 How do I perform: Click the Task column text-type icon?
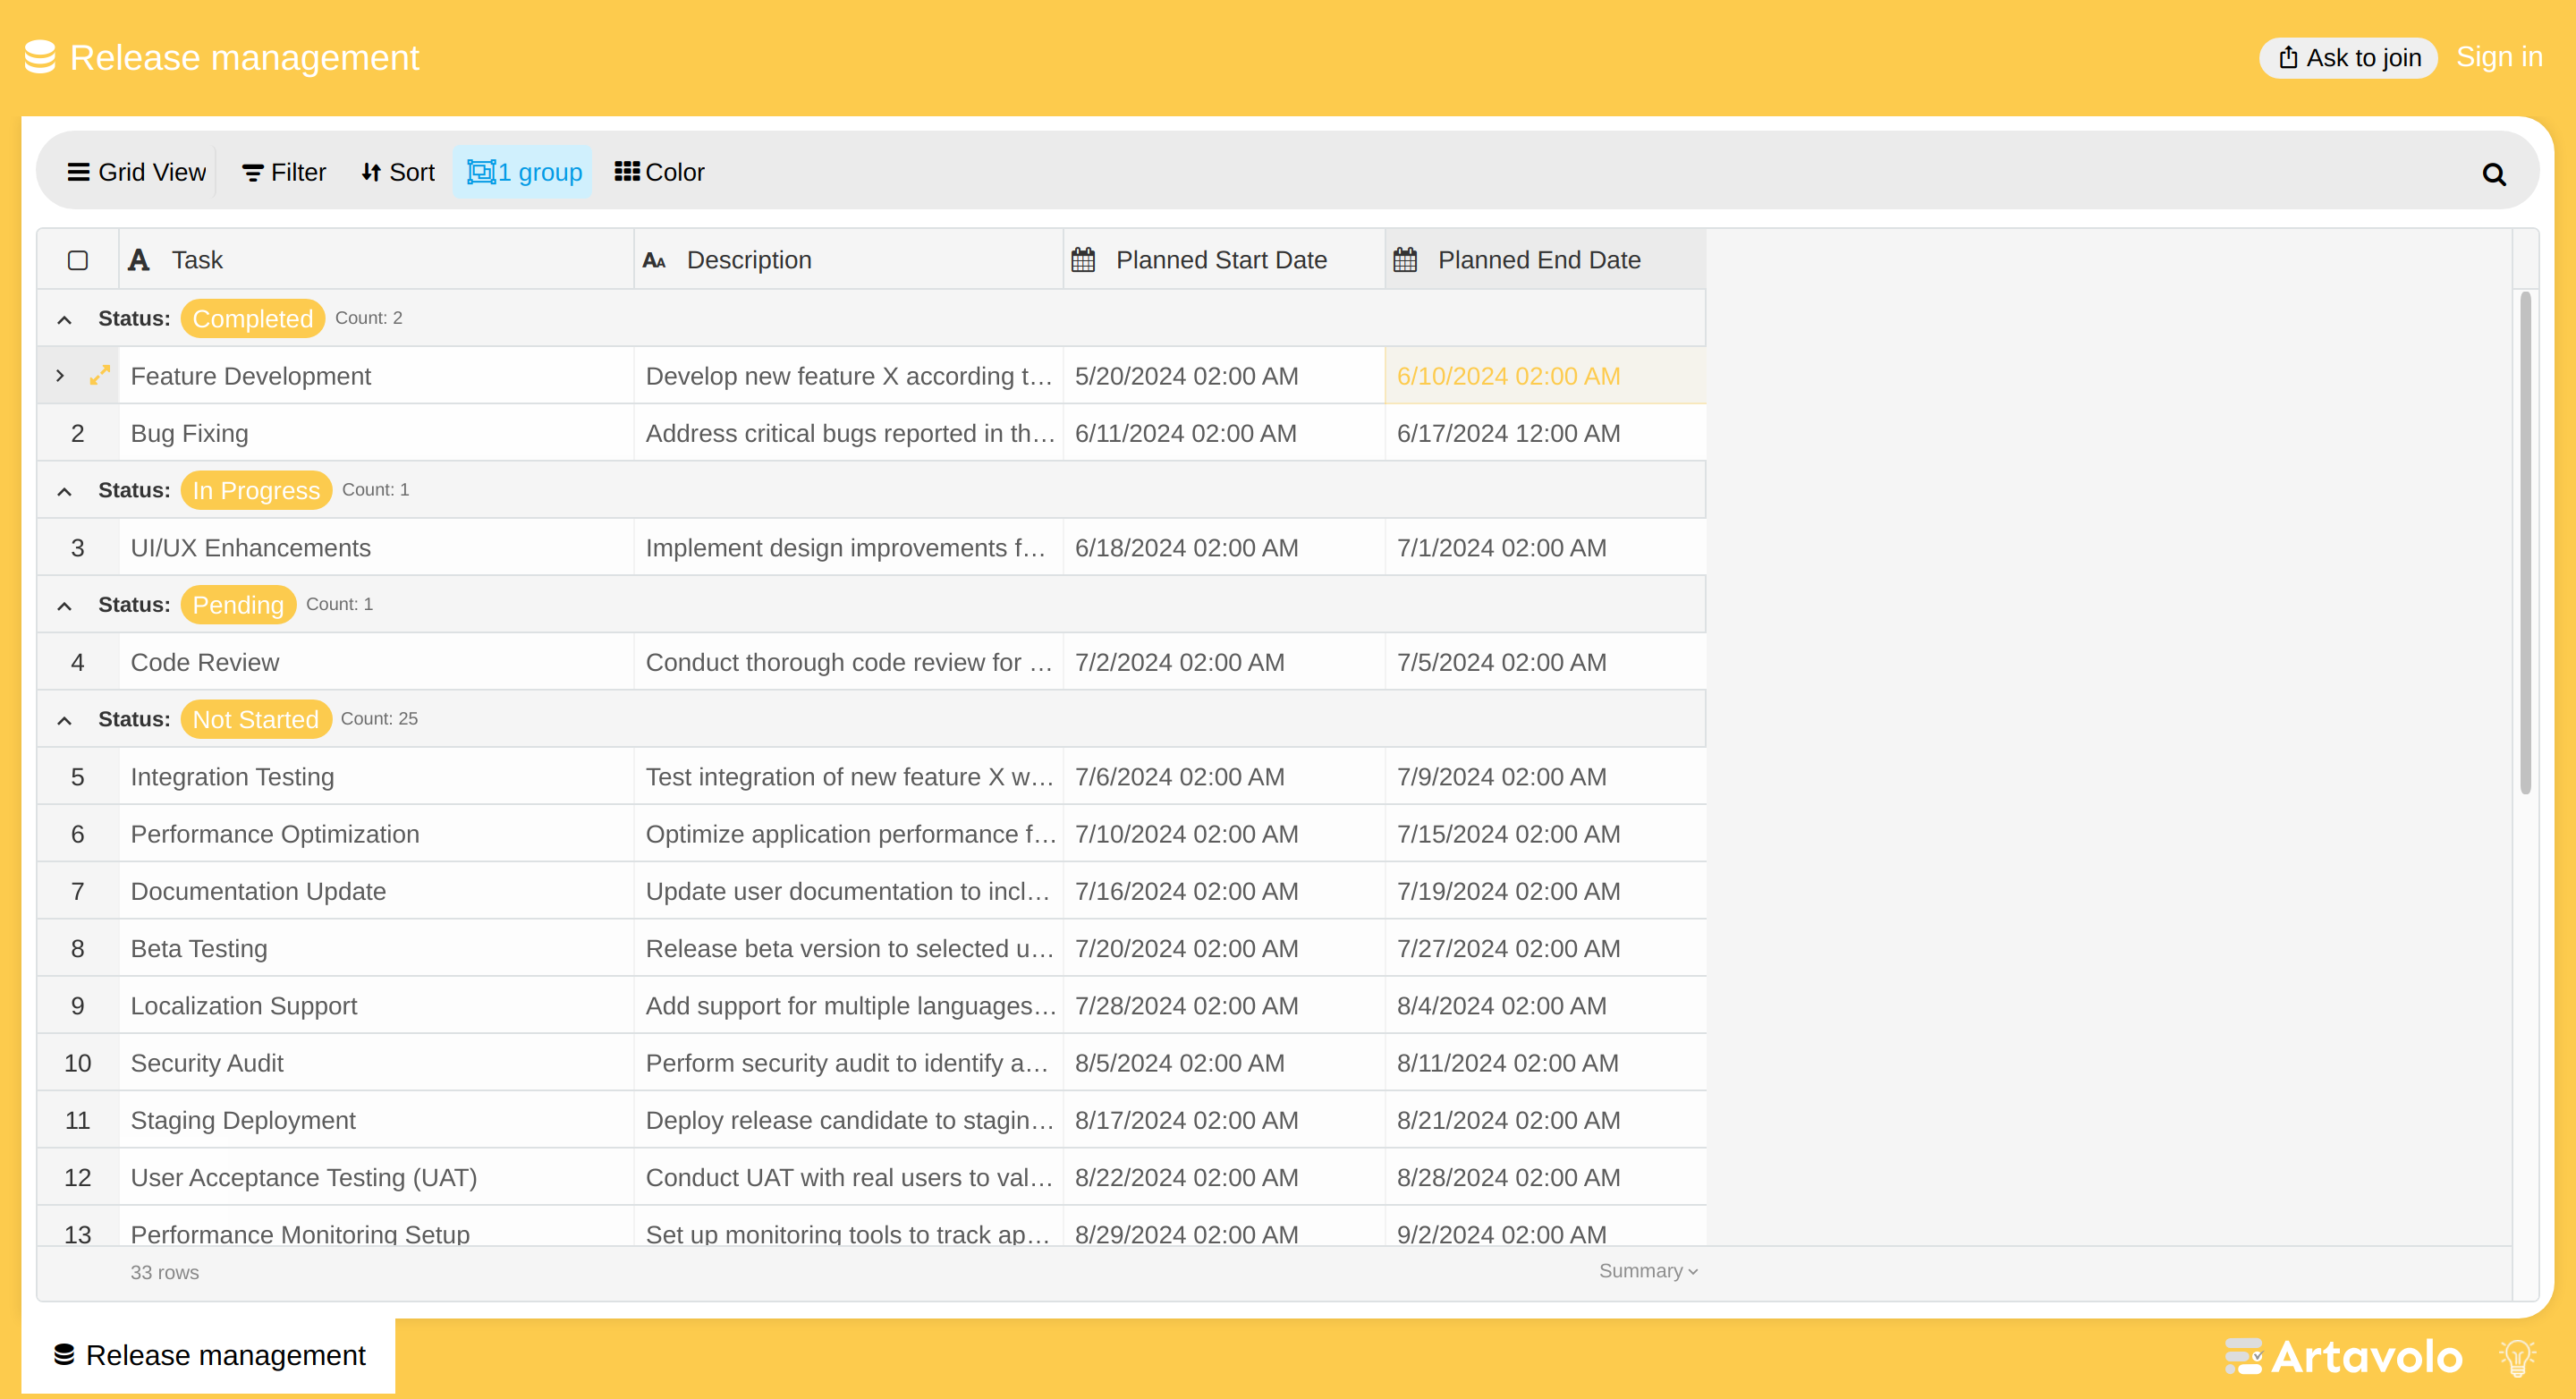(139, 260)
